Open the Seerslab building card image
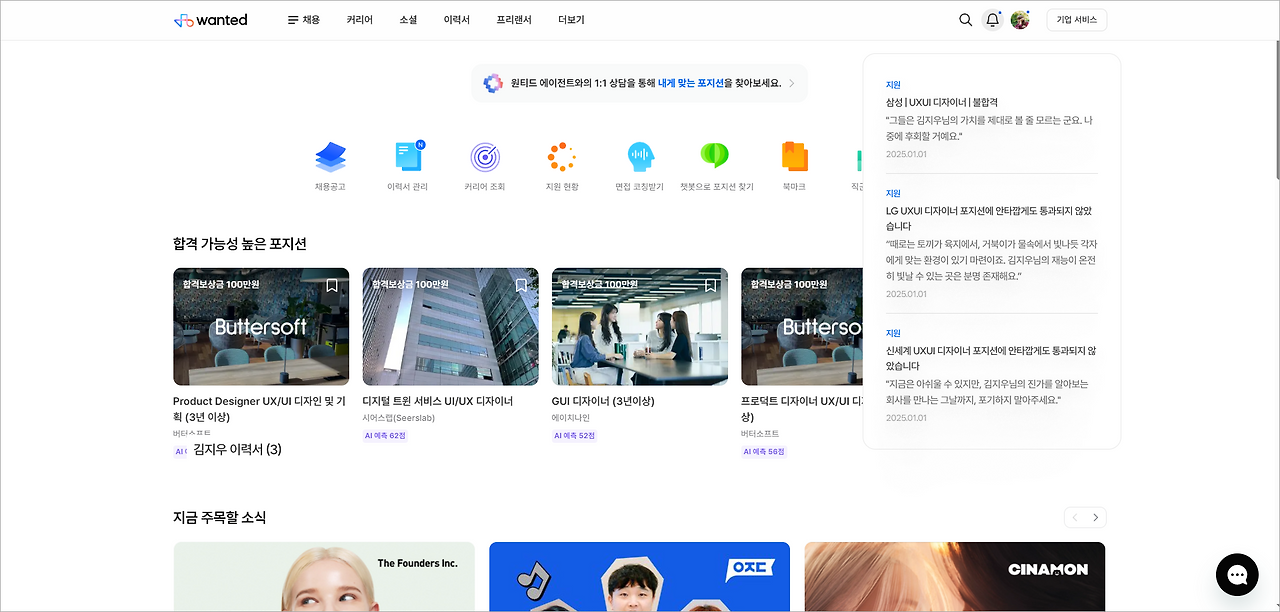 450,326
